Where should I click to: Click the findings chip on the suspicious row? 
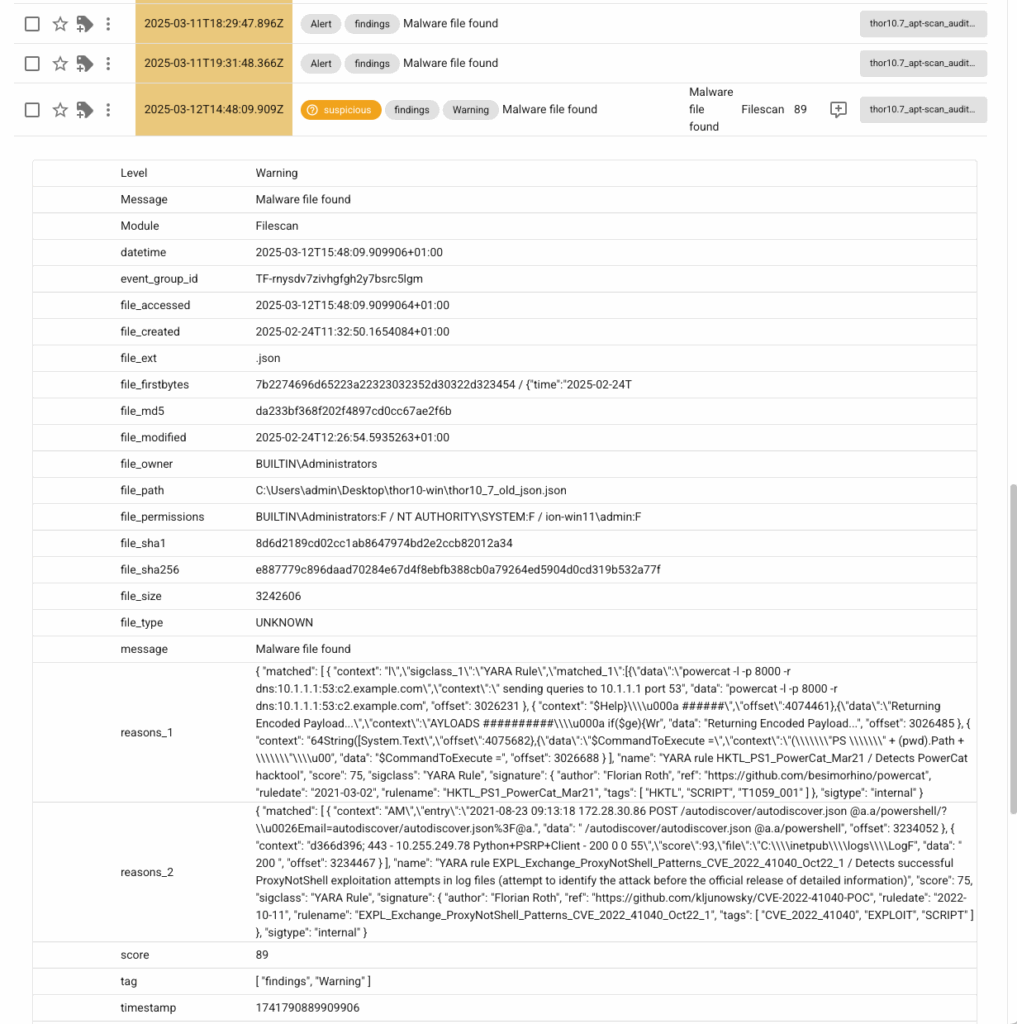(412, 110)
